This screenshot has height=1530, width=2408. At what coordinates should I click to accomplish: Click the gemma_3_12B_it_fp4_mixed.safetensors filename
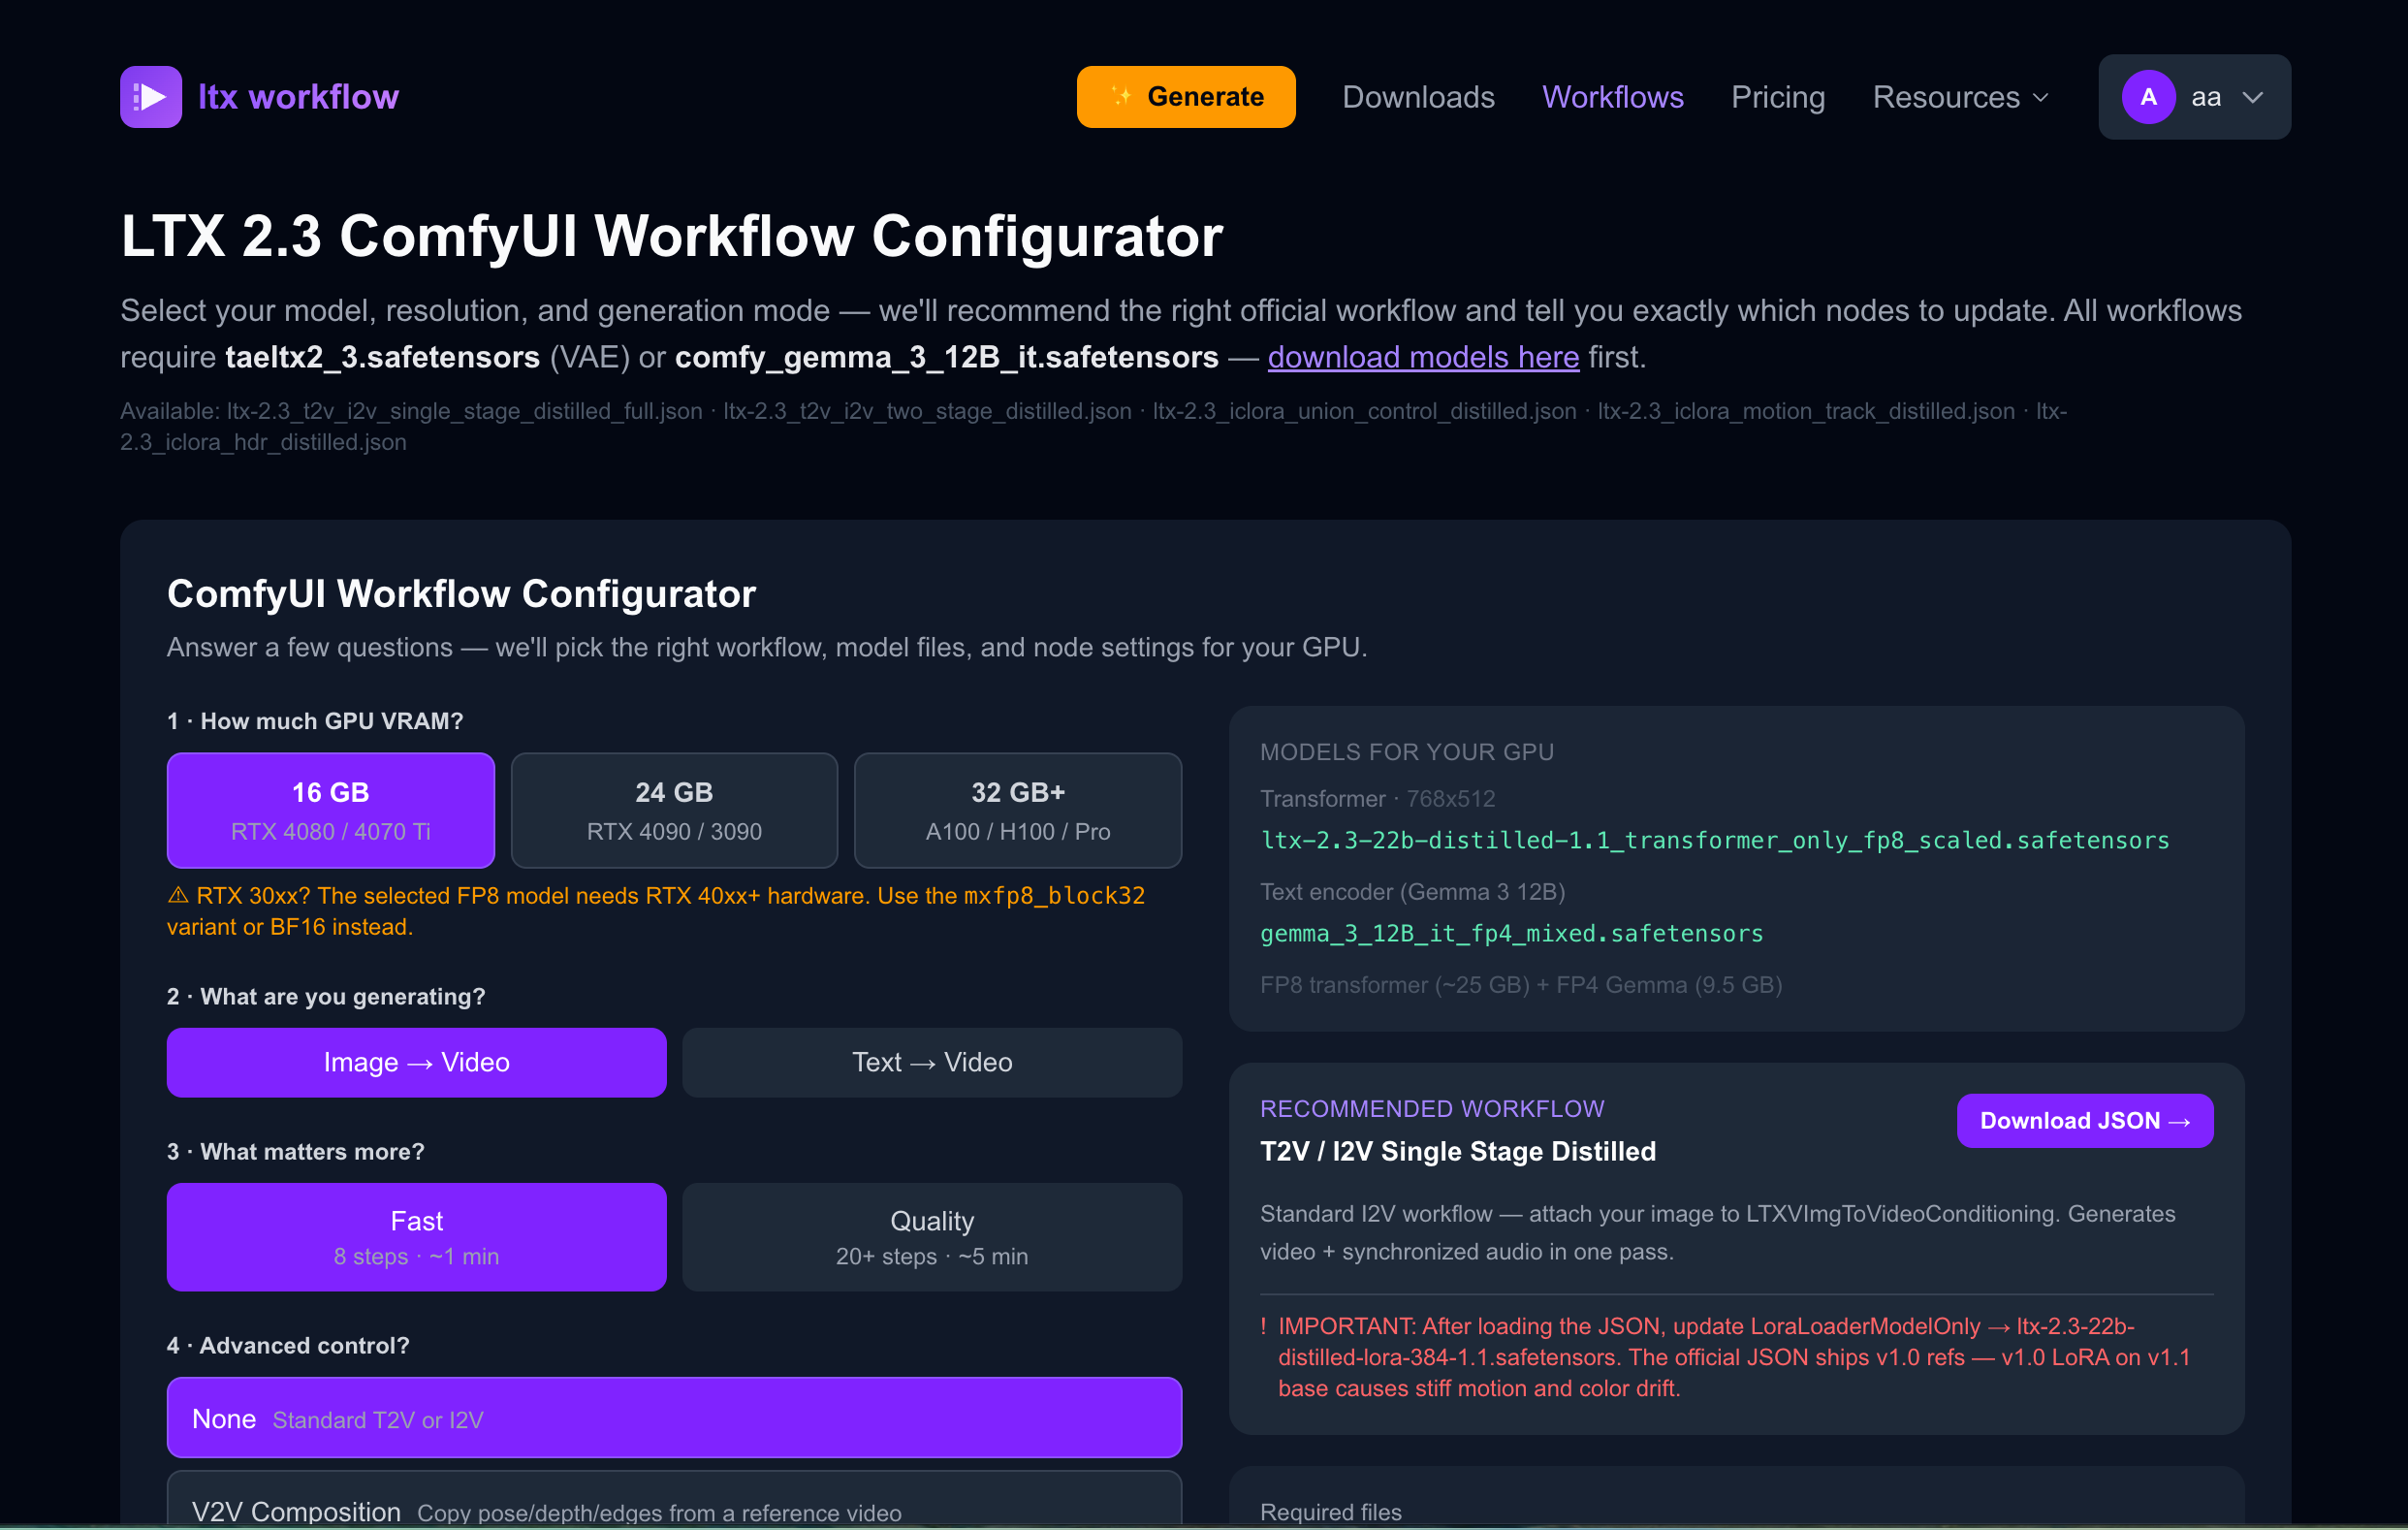pyautogui.click(x=1512, y=933)
